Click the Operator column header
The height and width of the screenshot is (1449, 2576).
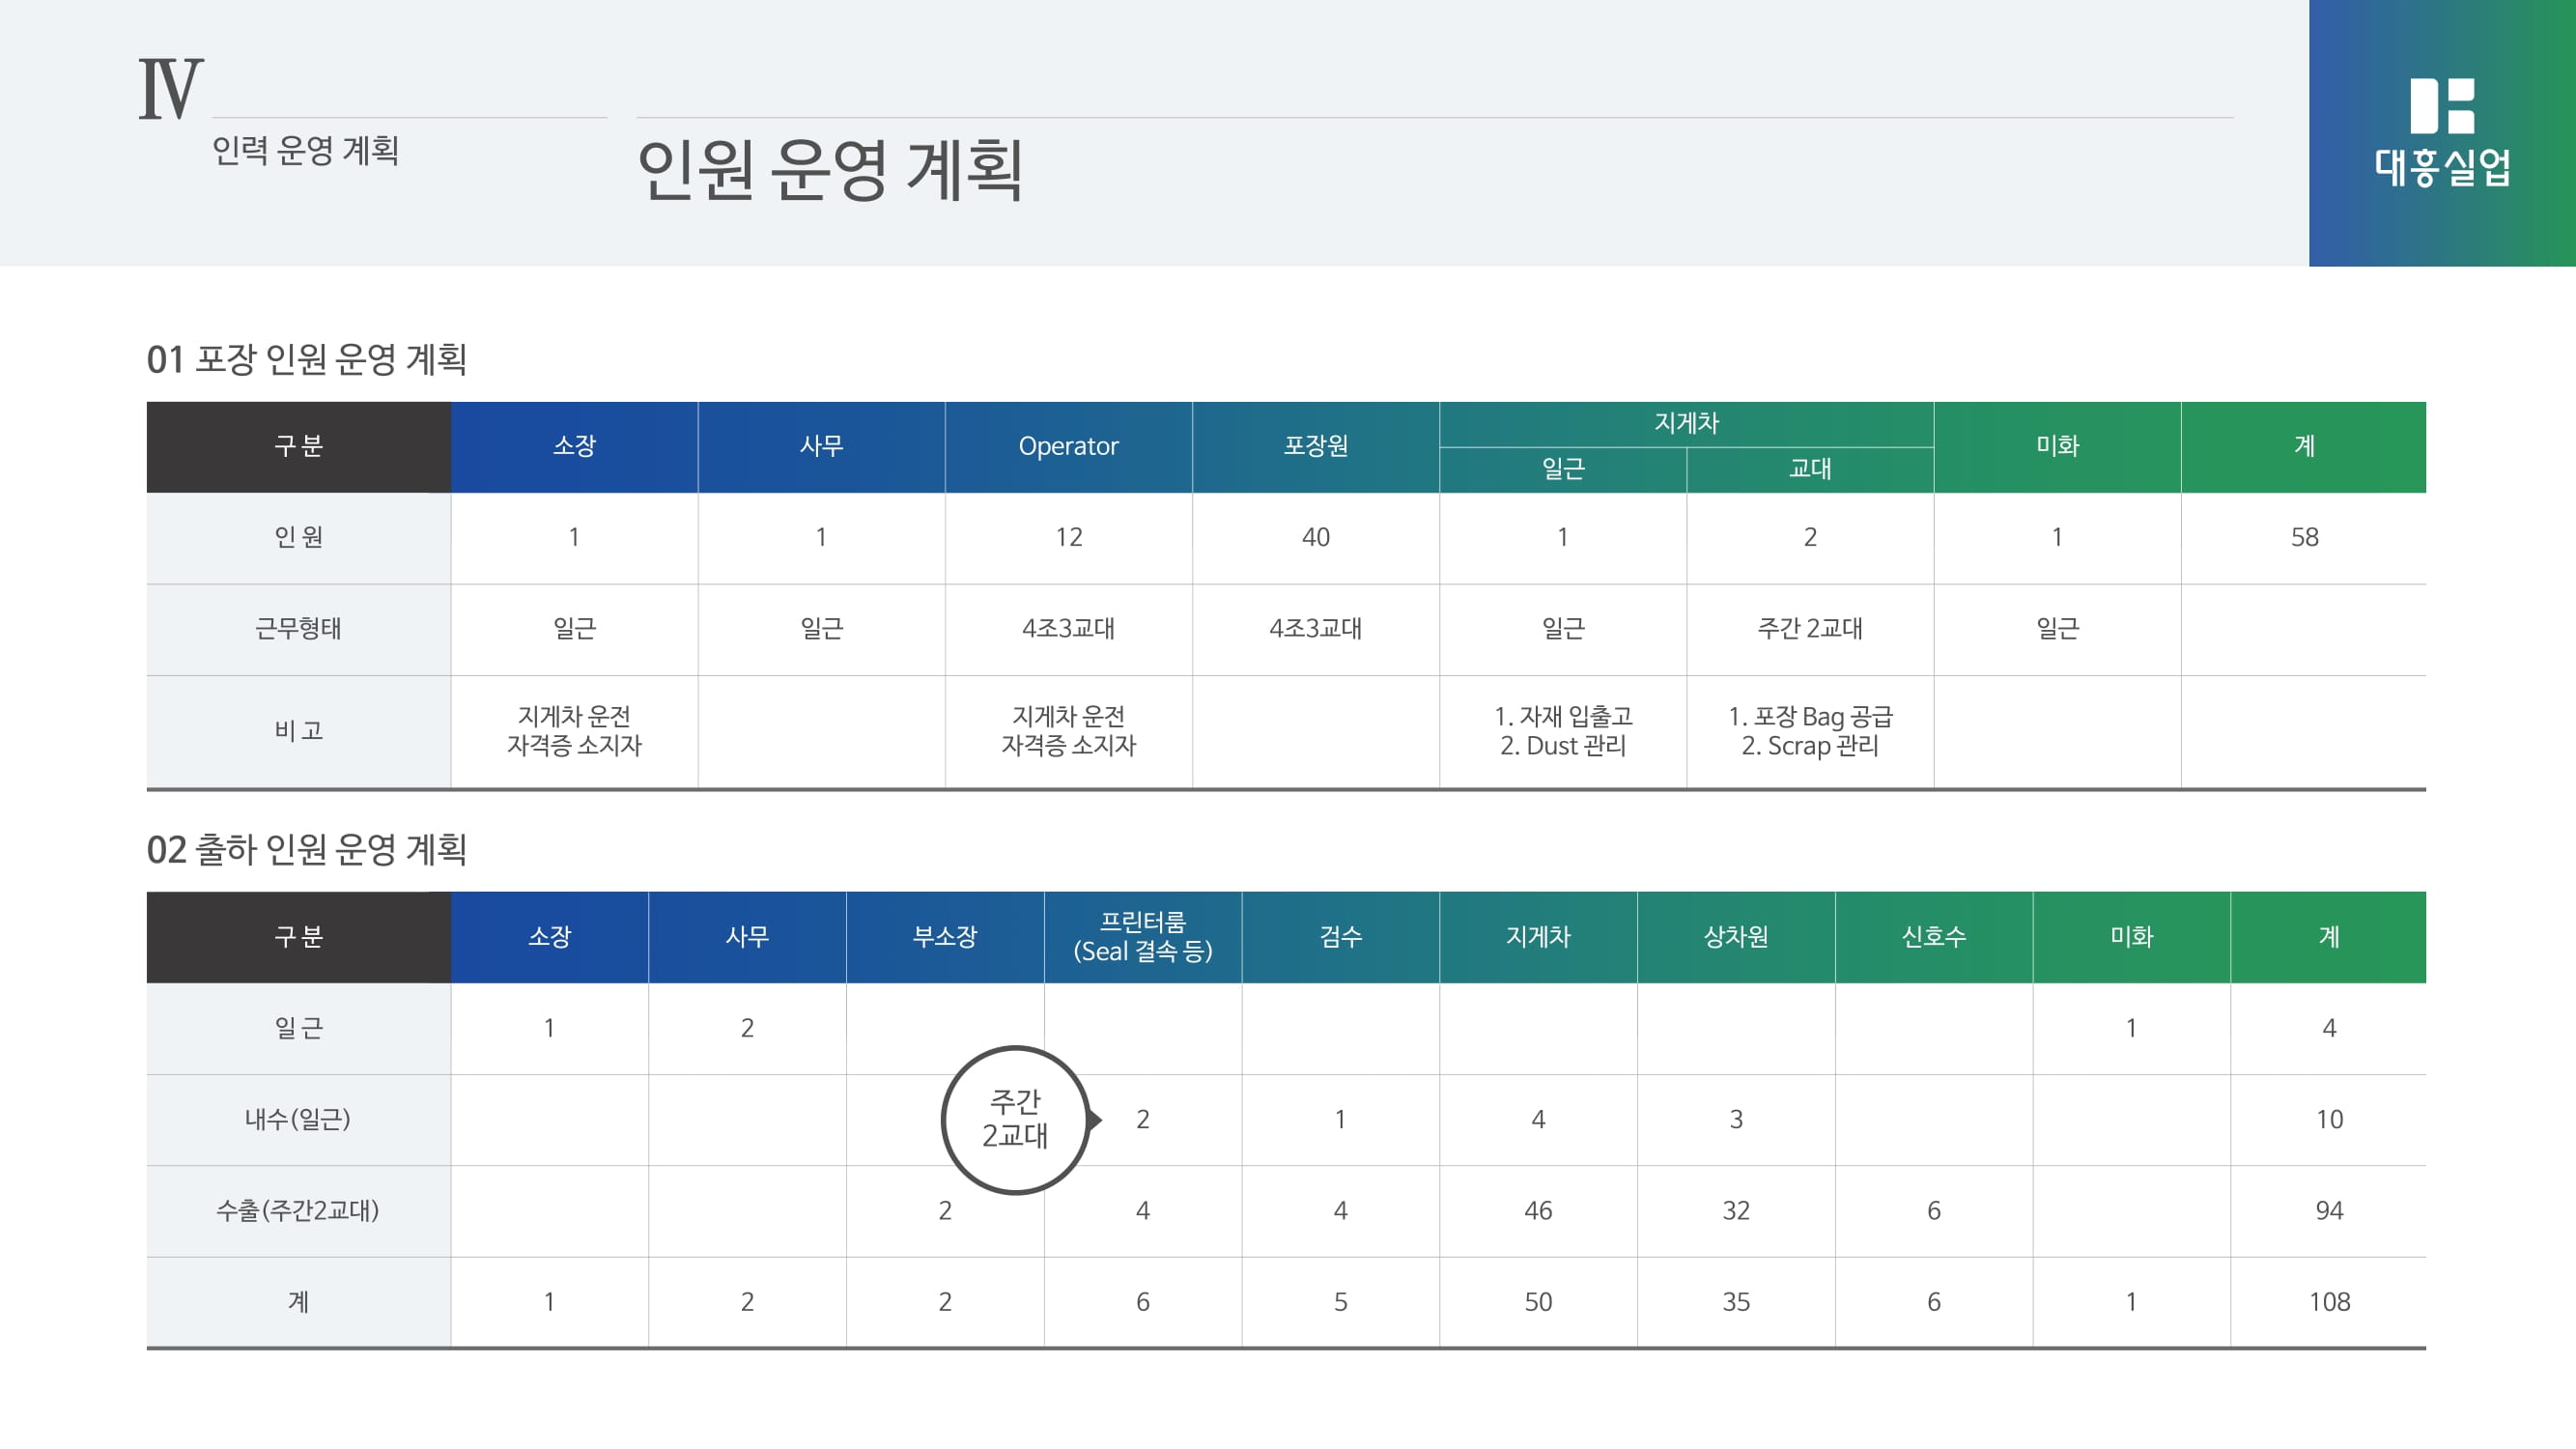point(1068,446)
